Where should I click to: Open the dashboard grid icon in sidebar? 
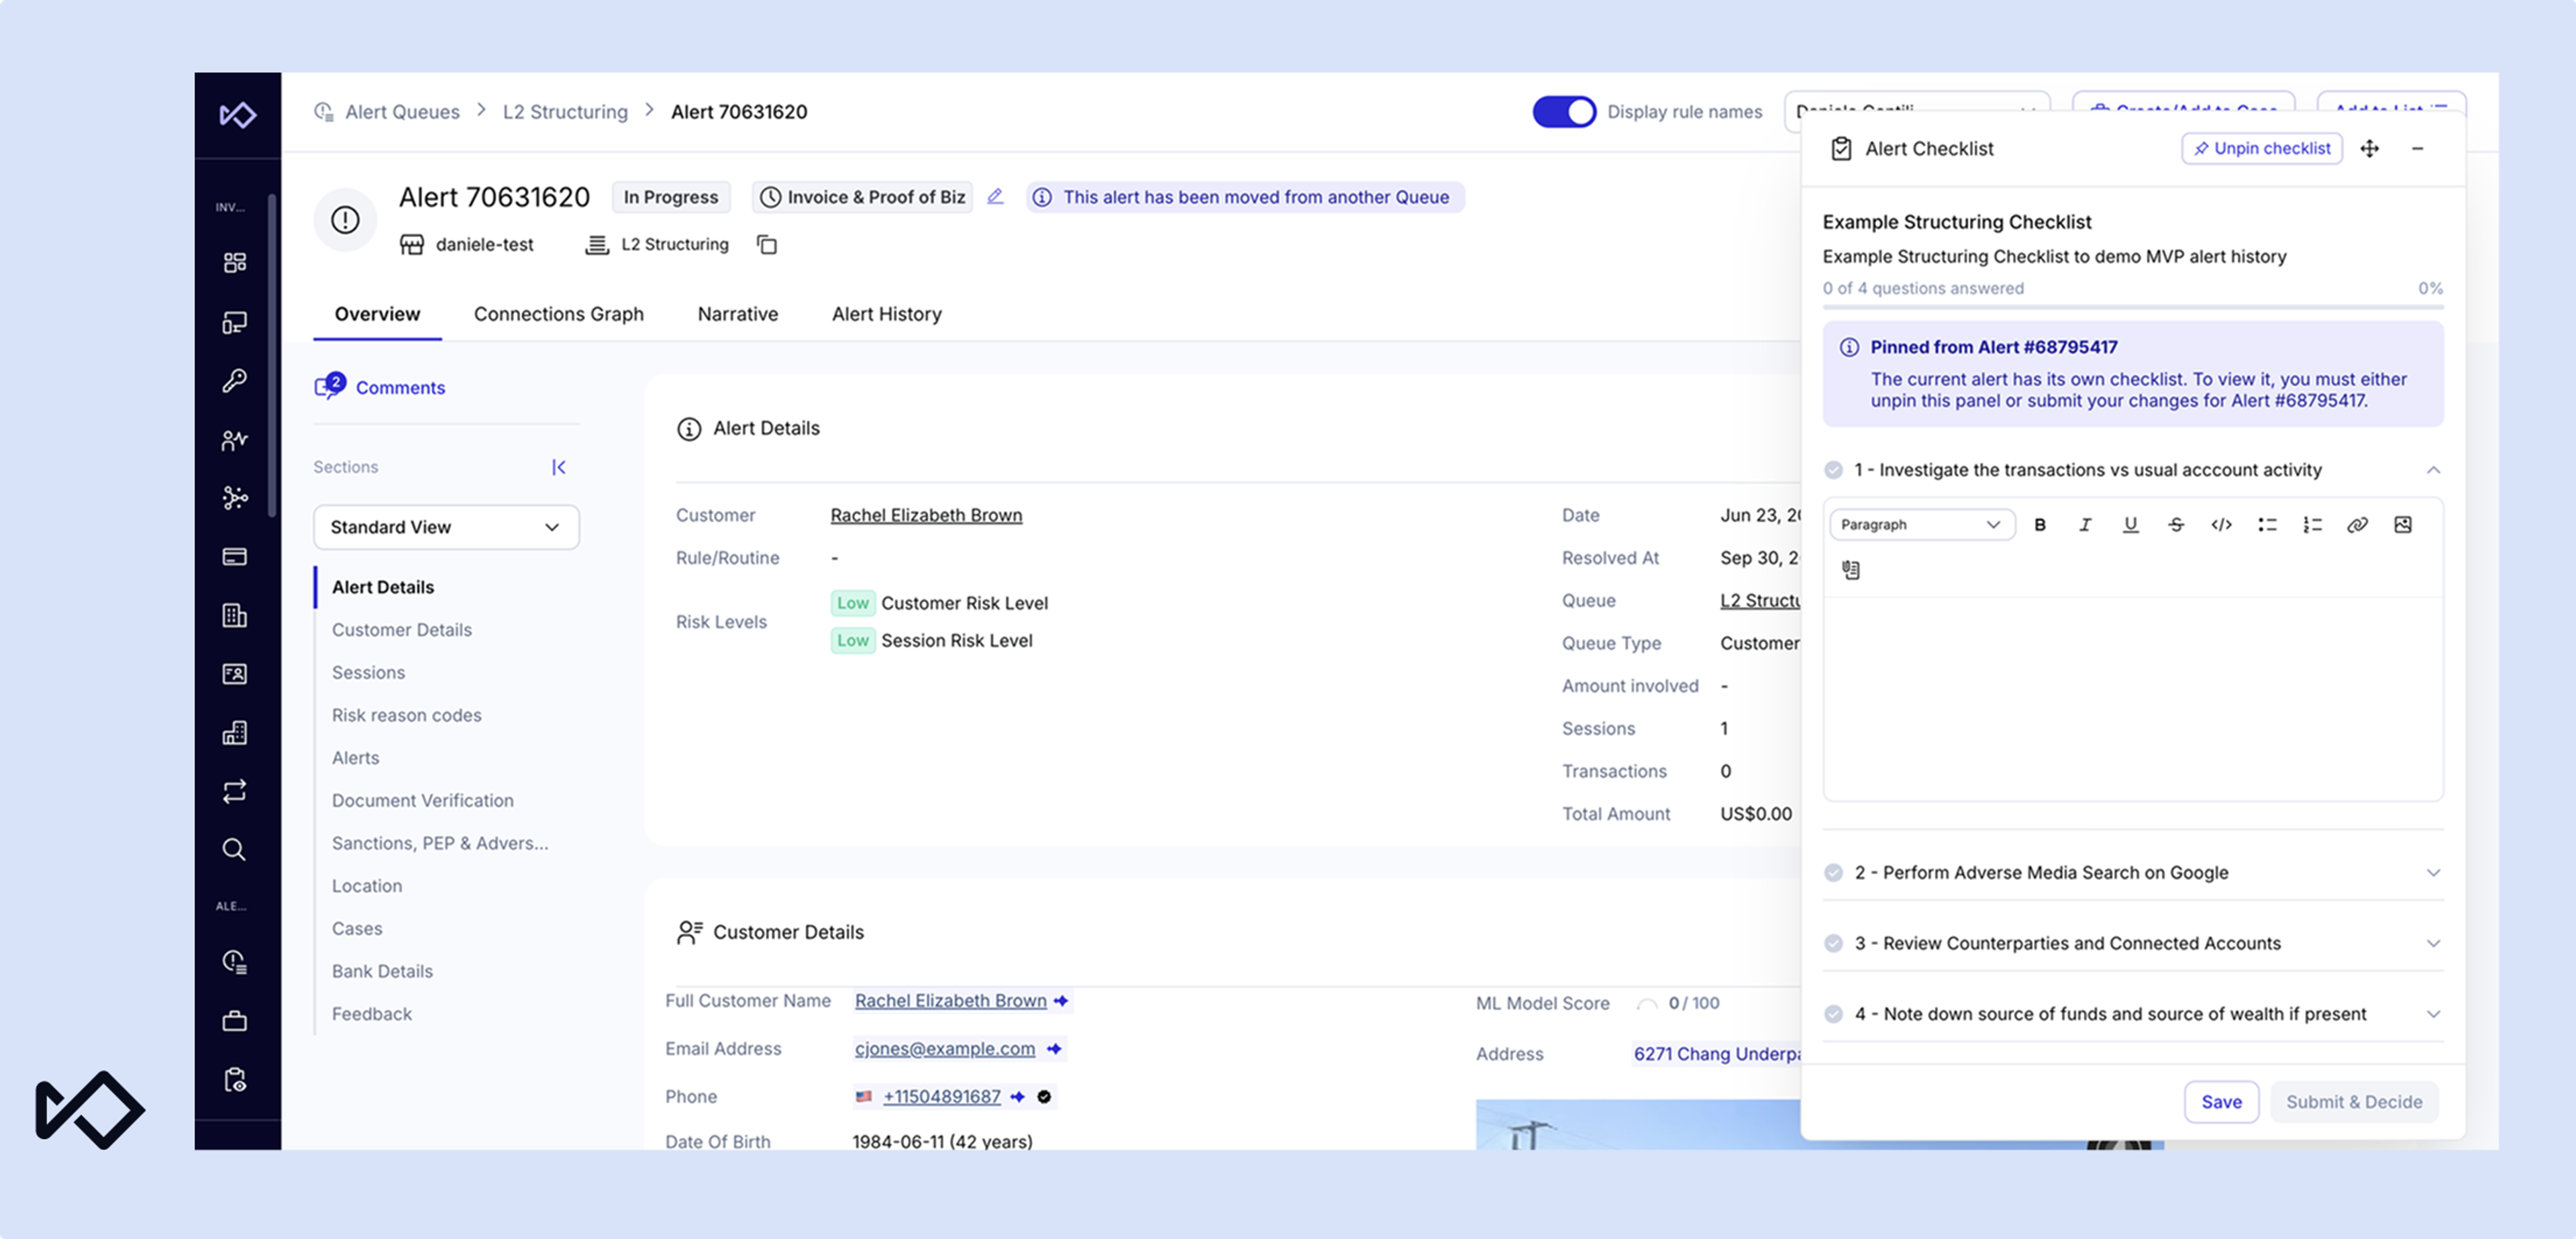point(235,262)
